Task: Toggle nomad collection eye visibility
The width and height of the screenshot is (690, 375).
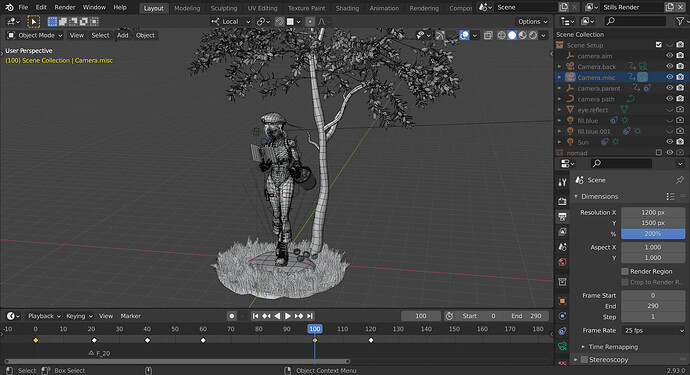Action: pyautogui.click(x=669, y=152)
